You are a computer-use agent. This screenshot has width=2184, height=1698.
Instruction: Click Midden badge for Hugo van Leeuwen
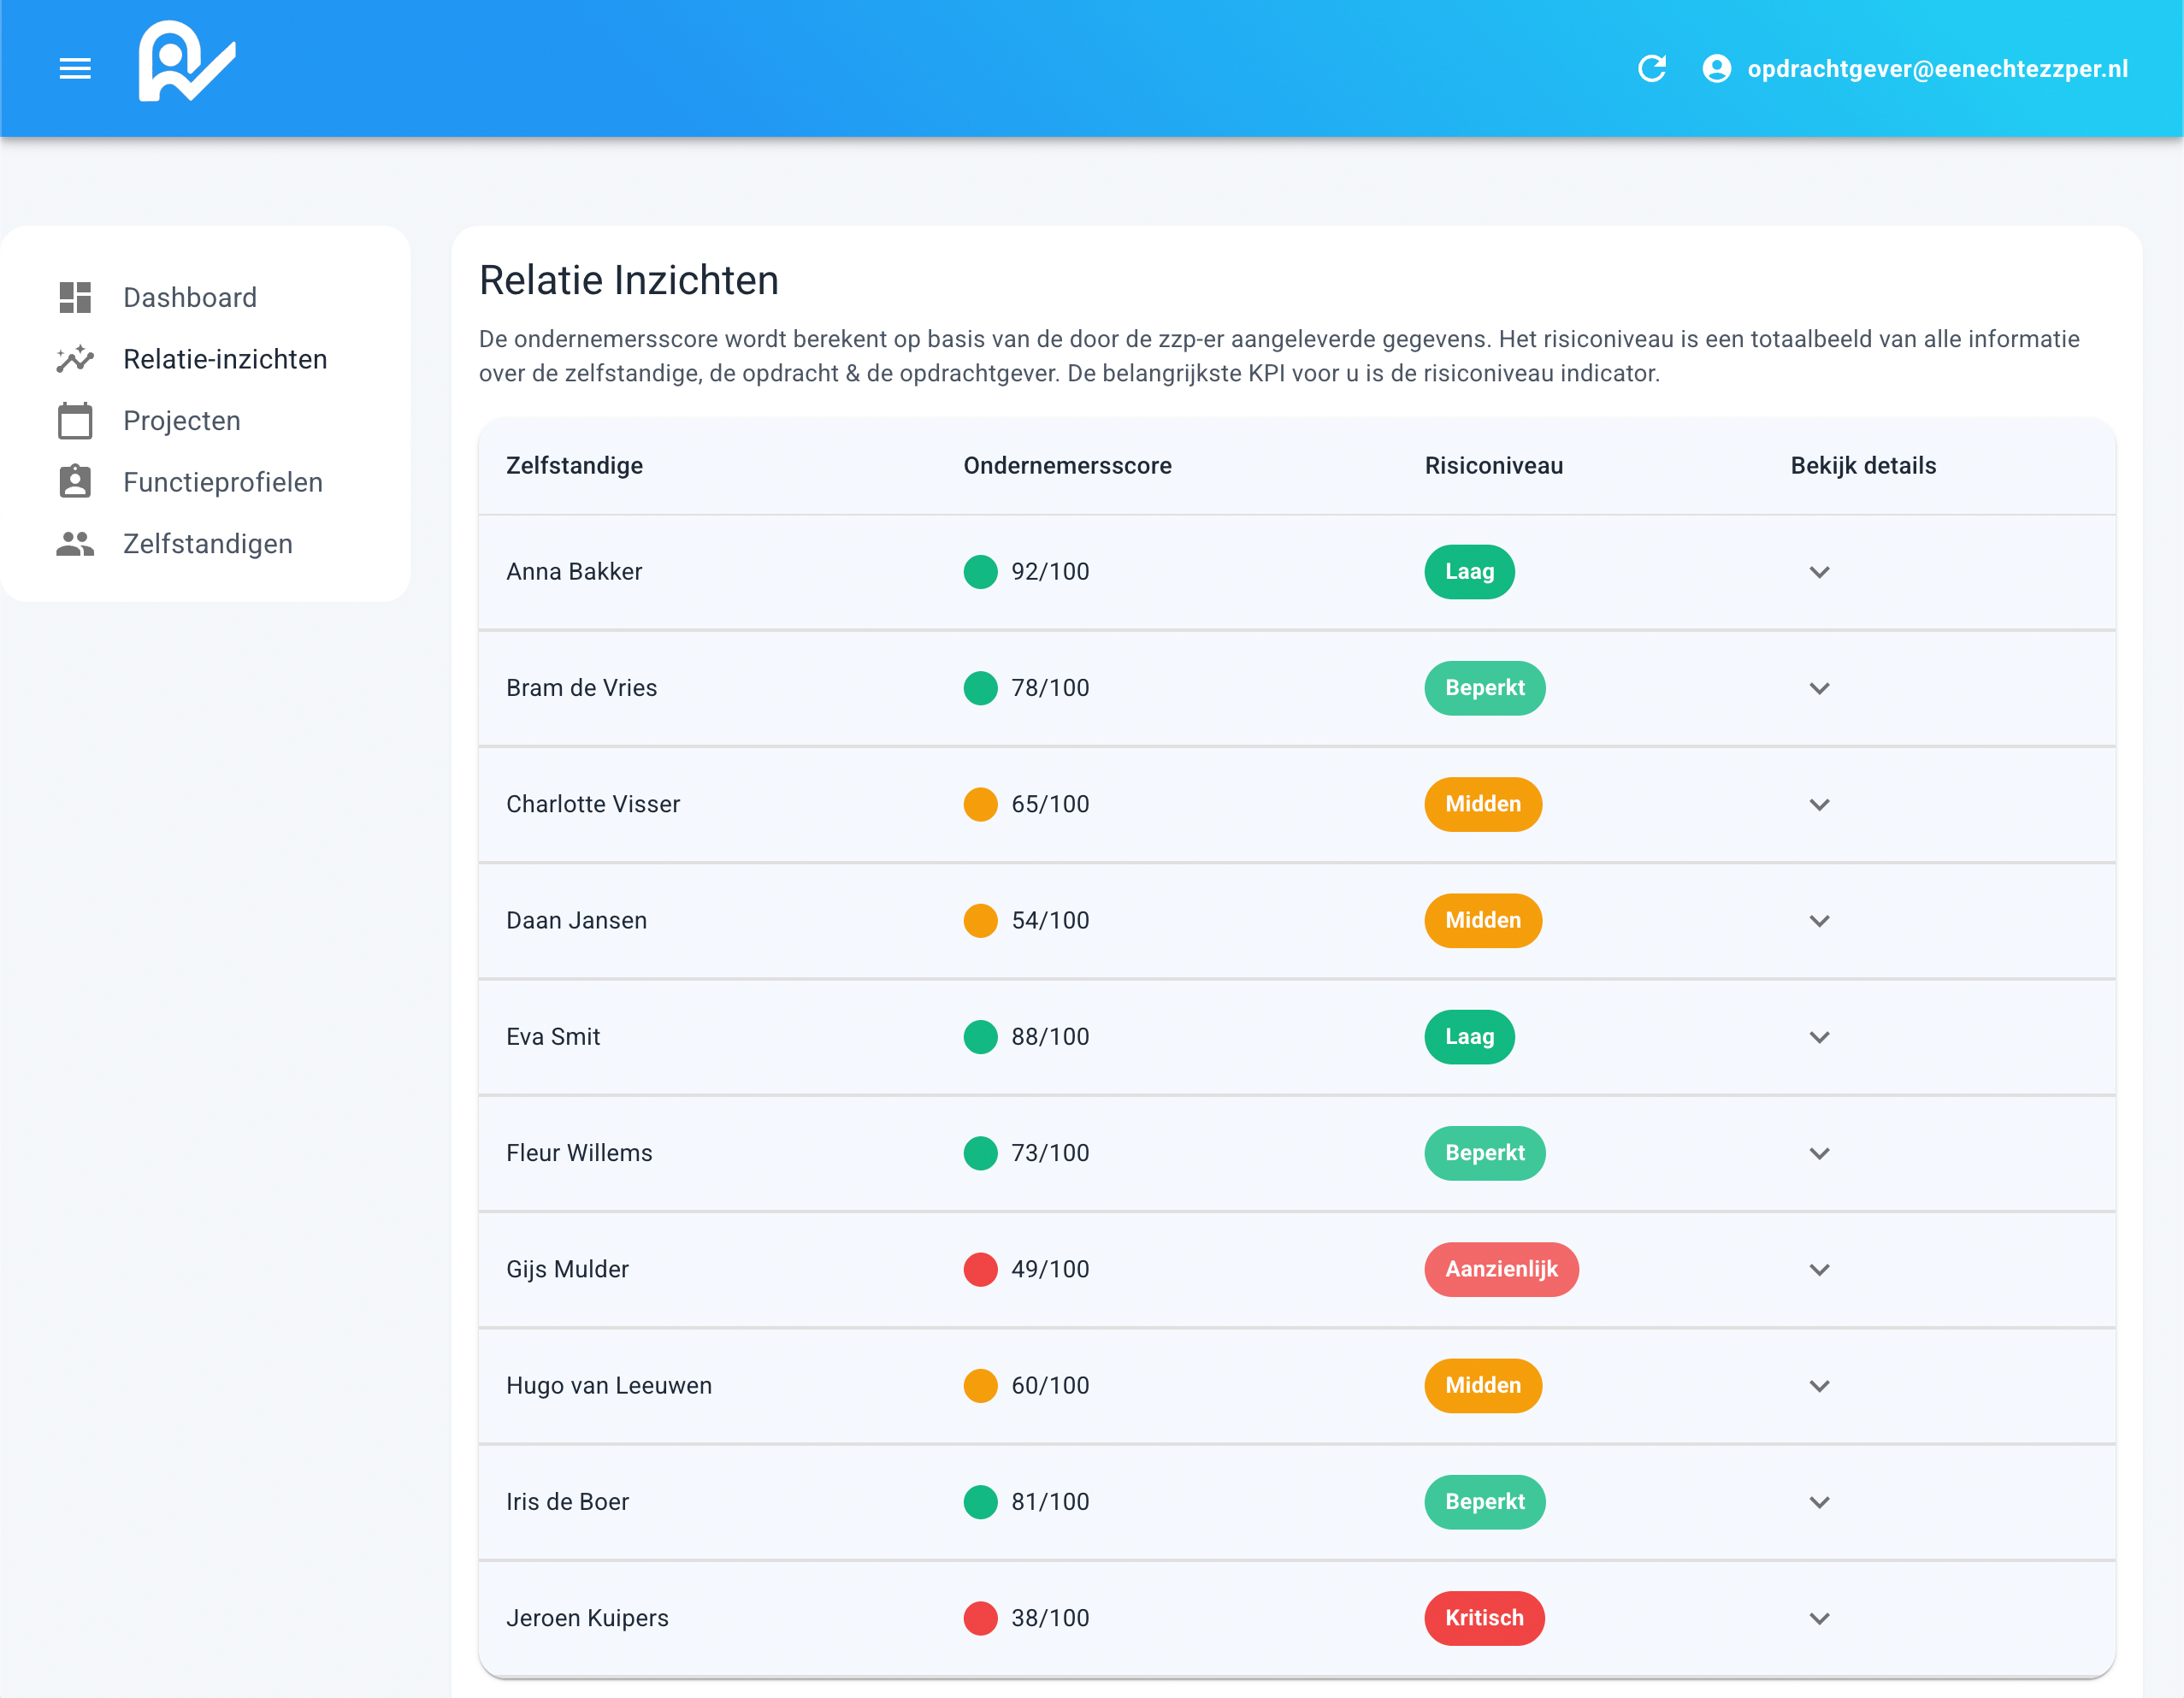[x=1483, y=1385]
